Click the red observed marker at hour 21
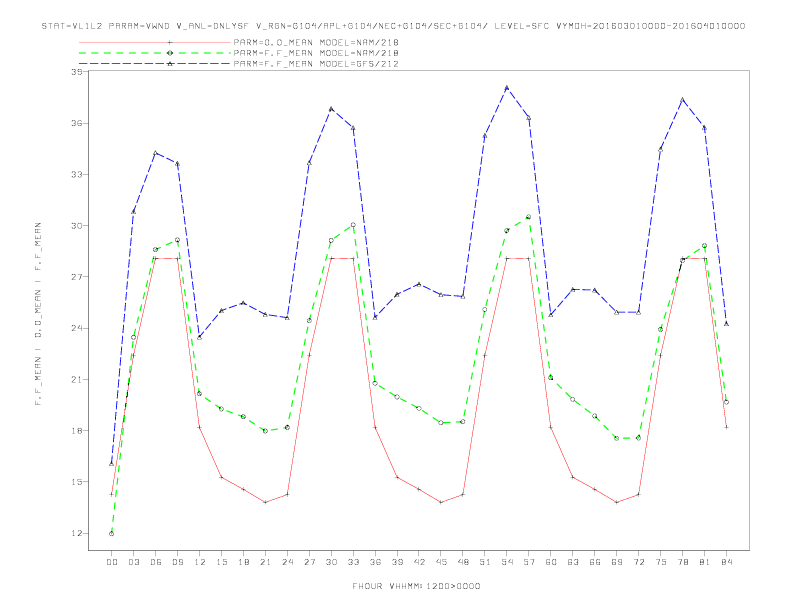The width and height of the screenshot is (792, 612). [x=265, y=502]
